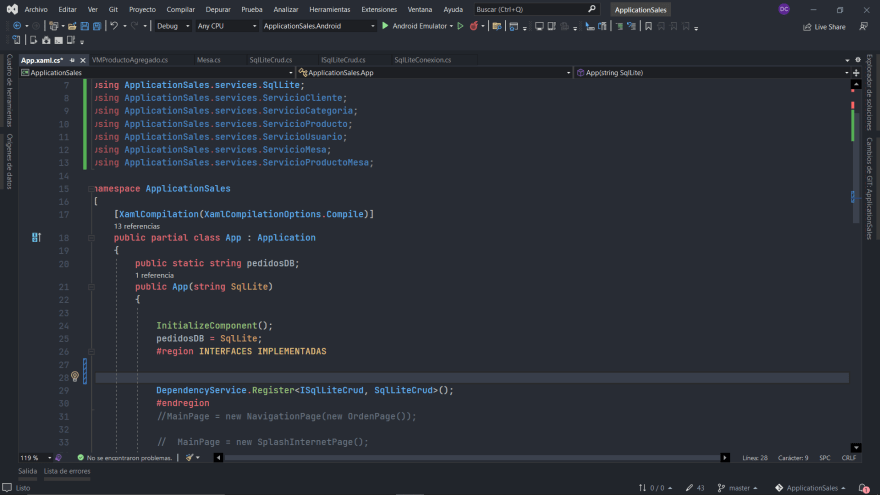Viewport: 880px width, 495px height.
Task: Click the navigate backward arrow icon
Action: [x=17, y=26]
